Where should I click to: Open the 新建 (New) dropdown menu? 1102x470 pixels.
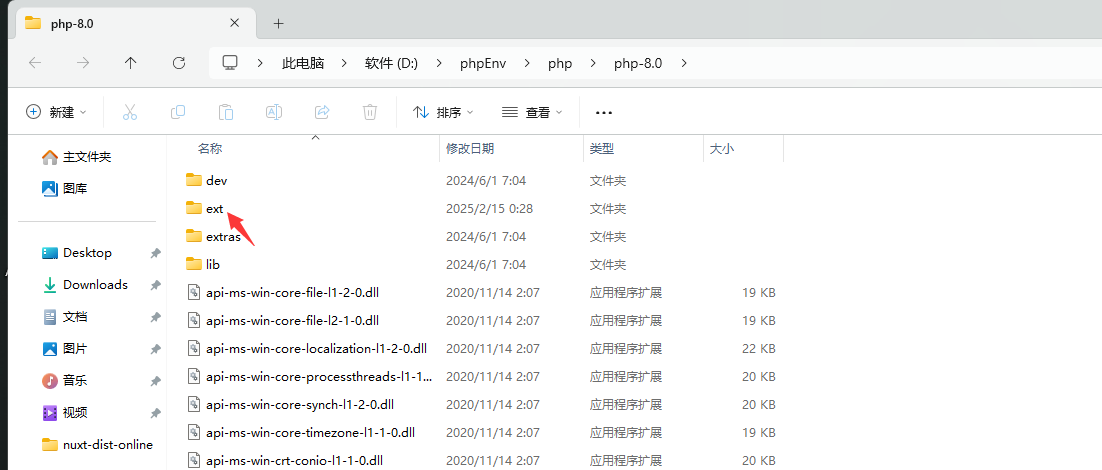(x=57, y=112)
